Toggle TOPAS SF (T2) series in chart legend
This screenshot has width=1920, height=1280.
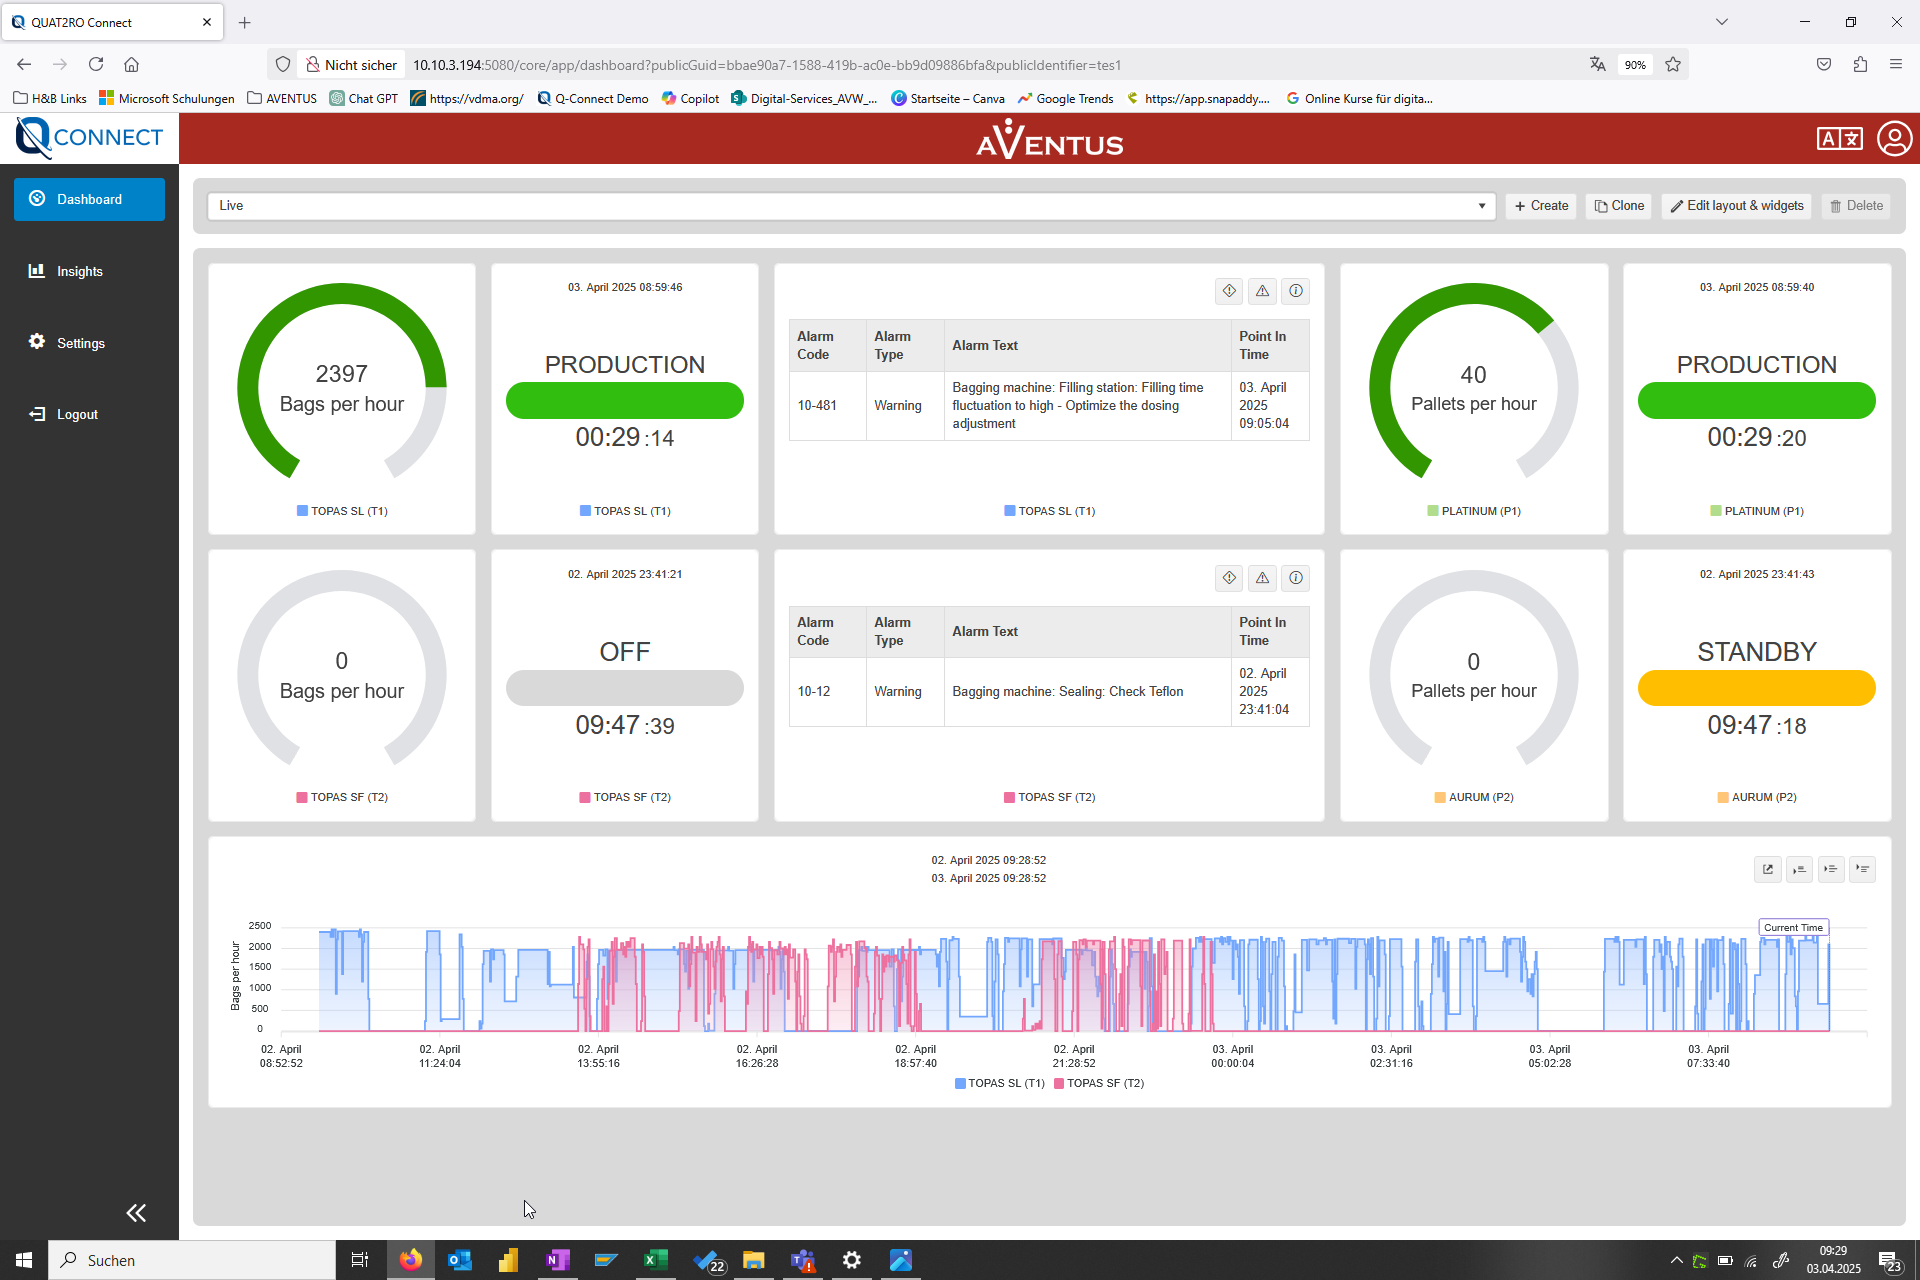point(1098,1083)
